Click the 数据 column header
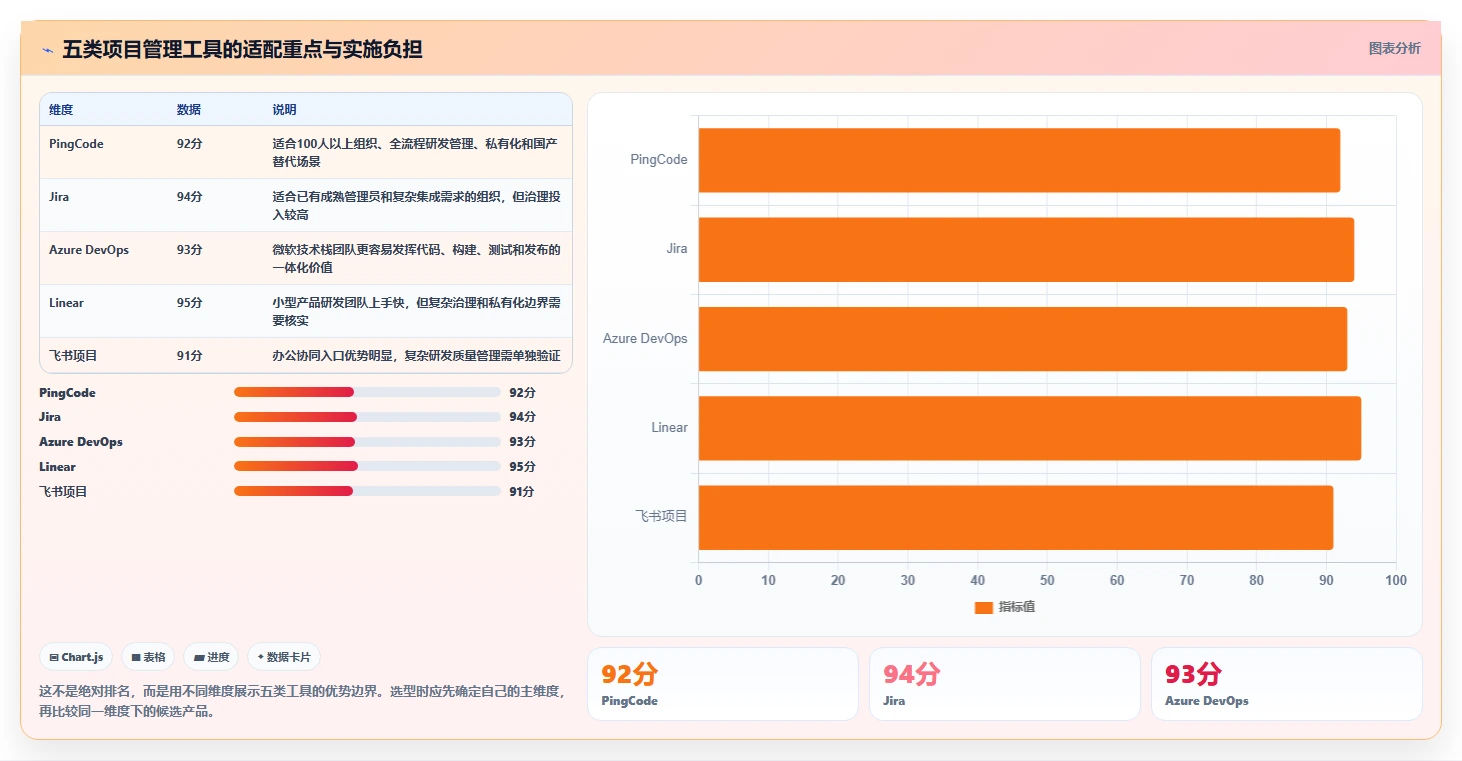 [x=189, y=110]
